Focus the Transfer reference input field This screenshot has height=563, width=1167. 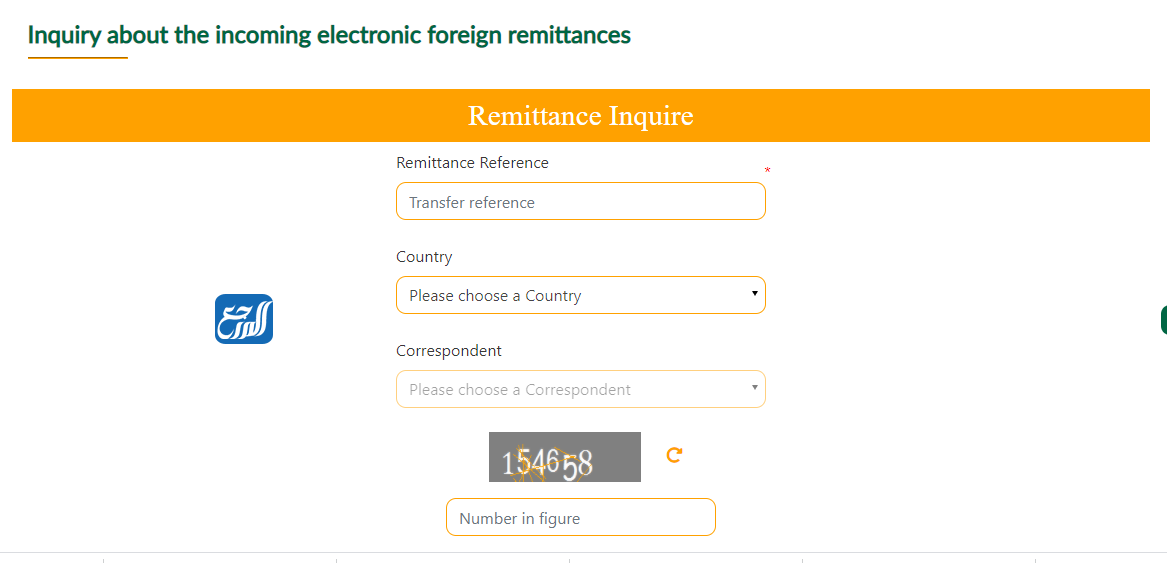(x=580, y=202)
